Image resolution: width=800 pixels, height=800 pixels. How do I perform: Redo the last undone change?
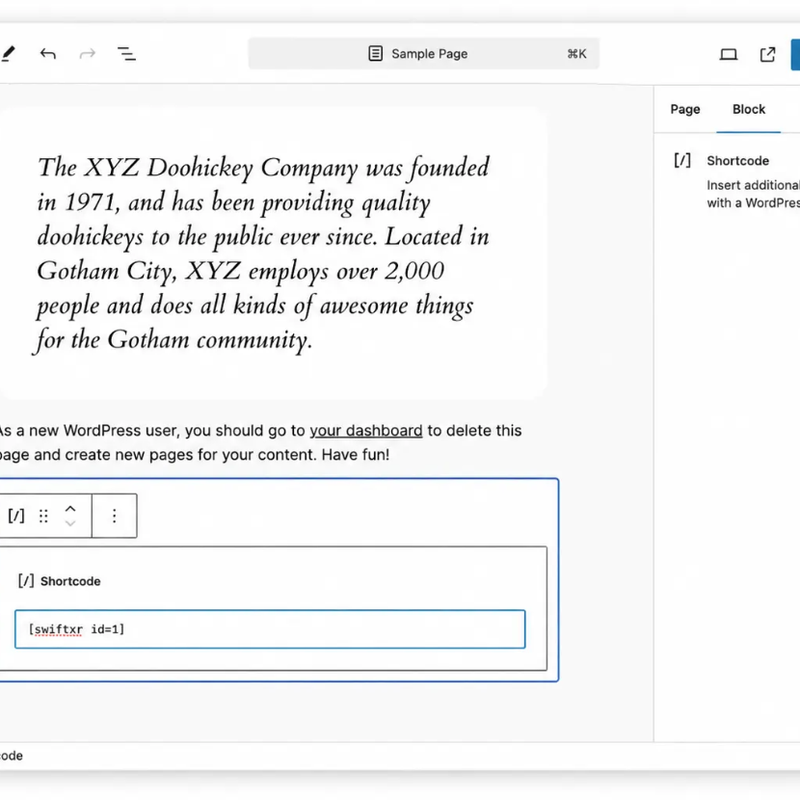pos(87,54)
